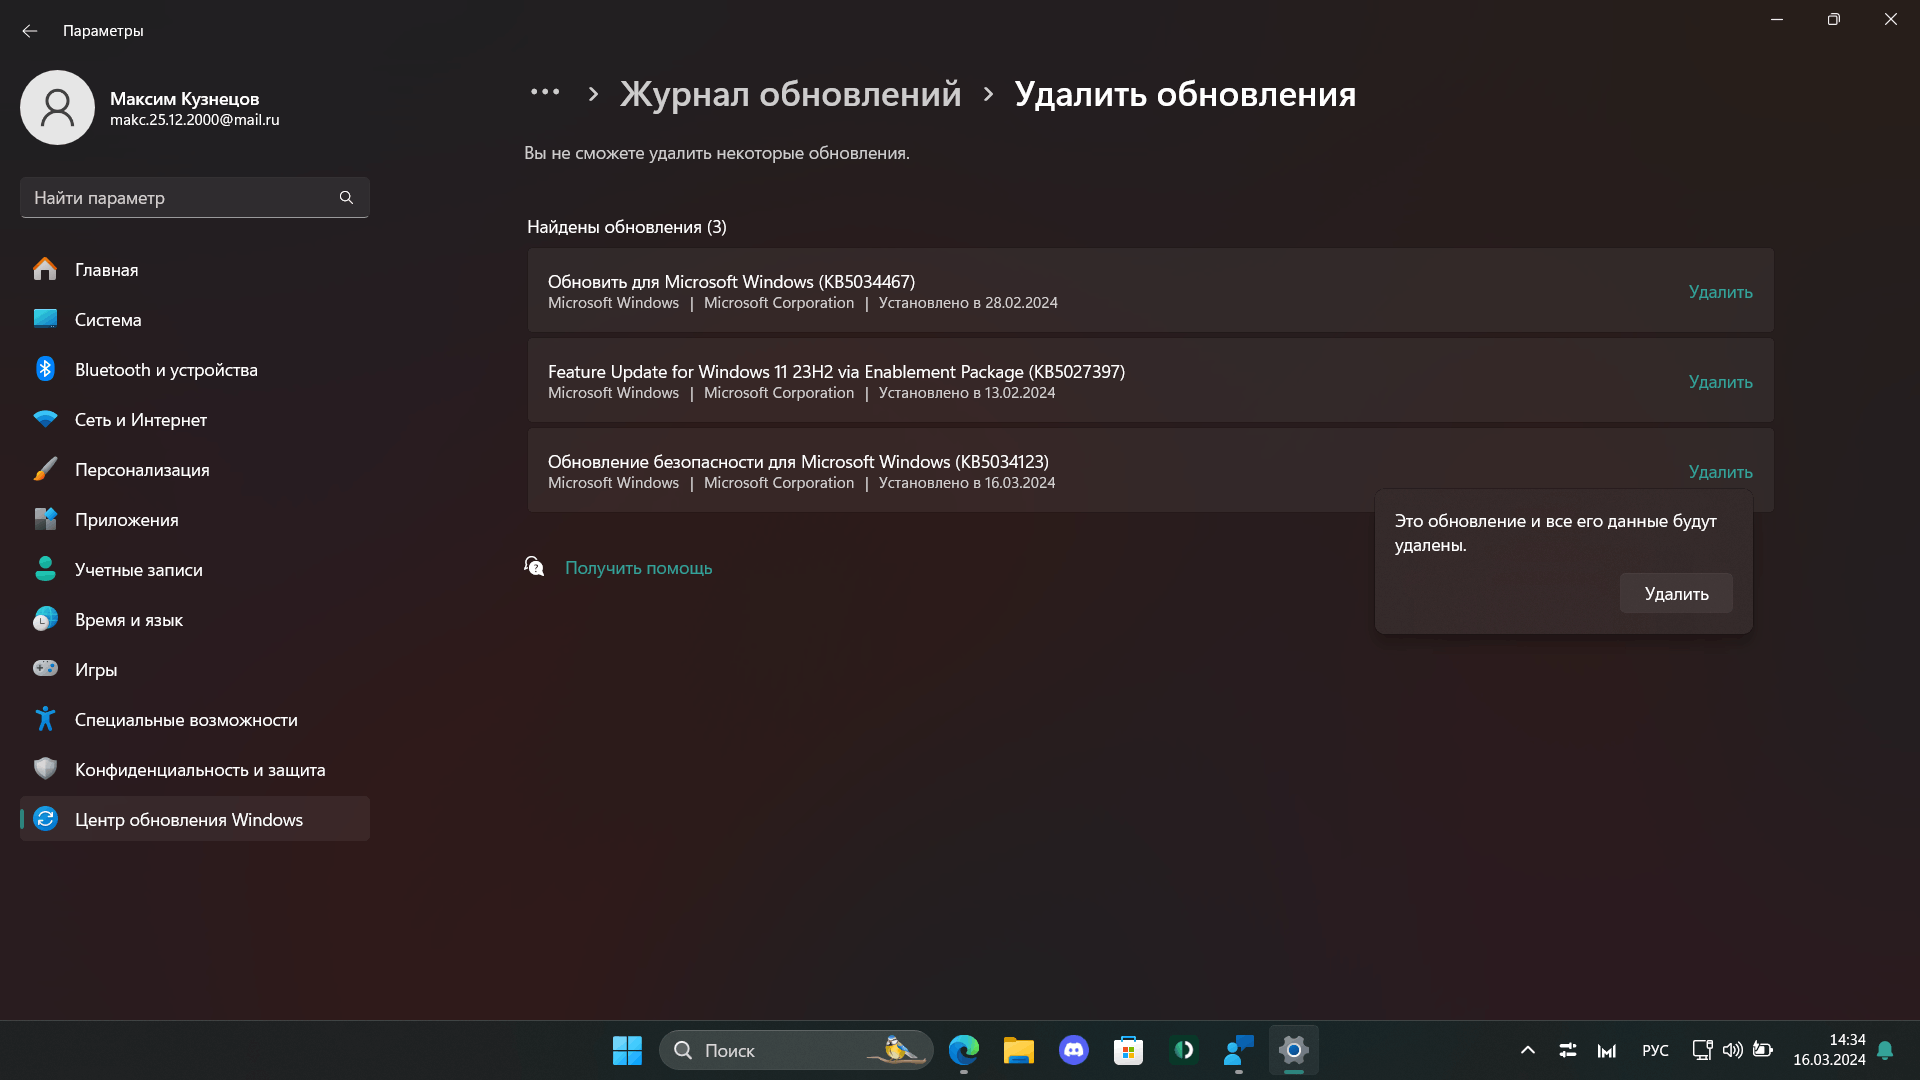Expand the breadcrumb ellipsis menu
The height and width of the screenshot is (1080, 1920).
click(545, 92)
